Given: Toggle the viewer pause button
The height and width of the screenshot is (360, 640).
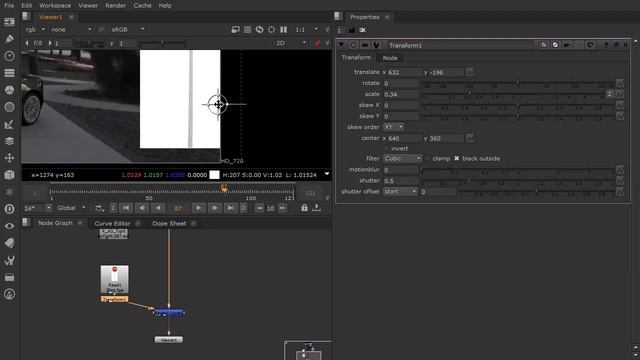Looking at the screenshot, I should [283, 29].
